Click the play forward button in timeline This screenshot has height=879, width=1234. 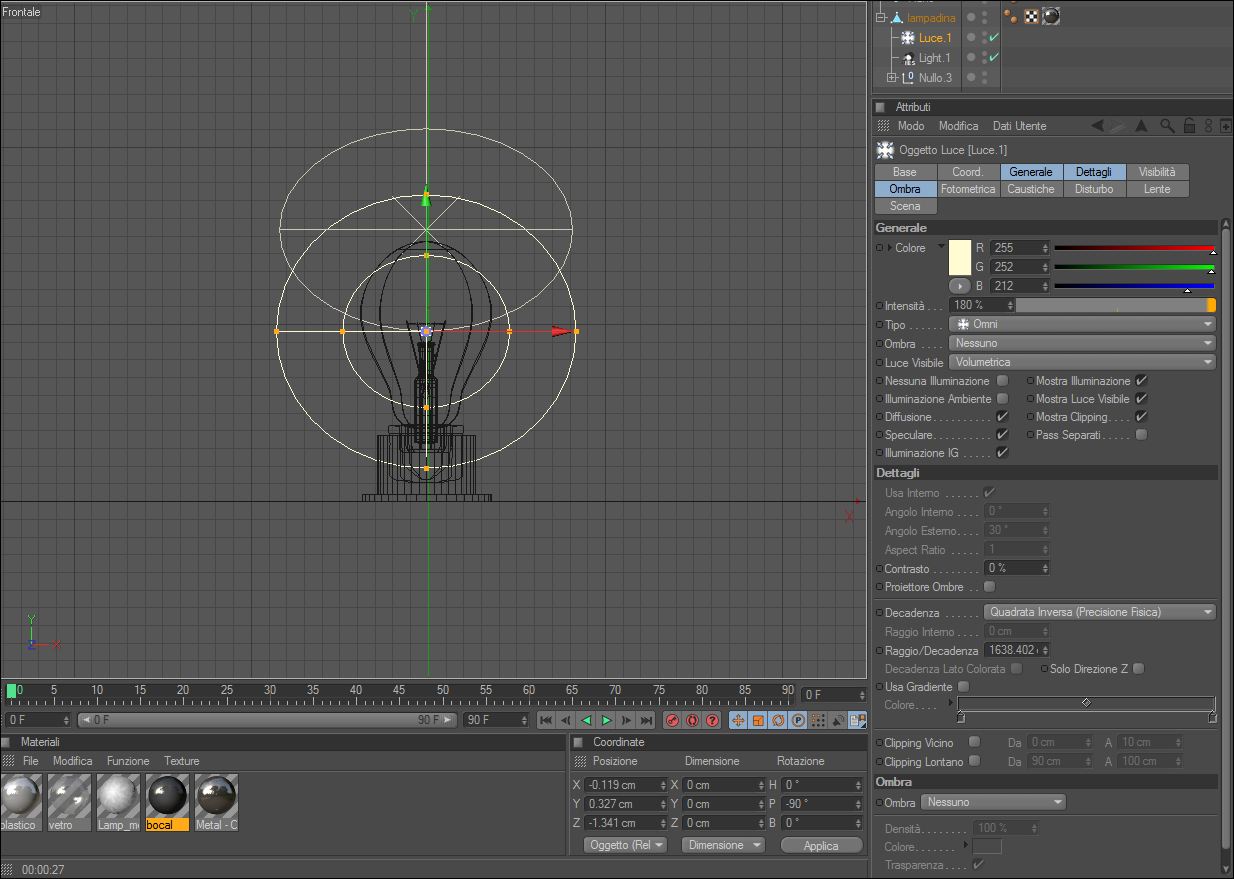(606, 720)
